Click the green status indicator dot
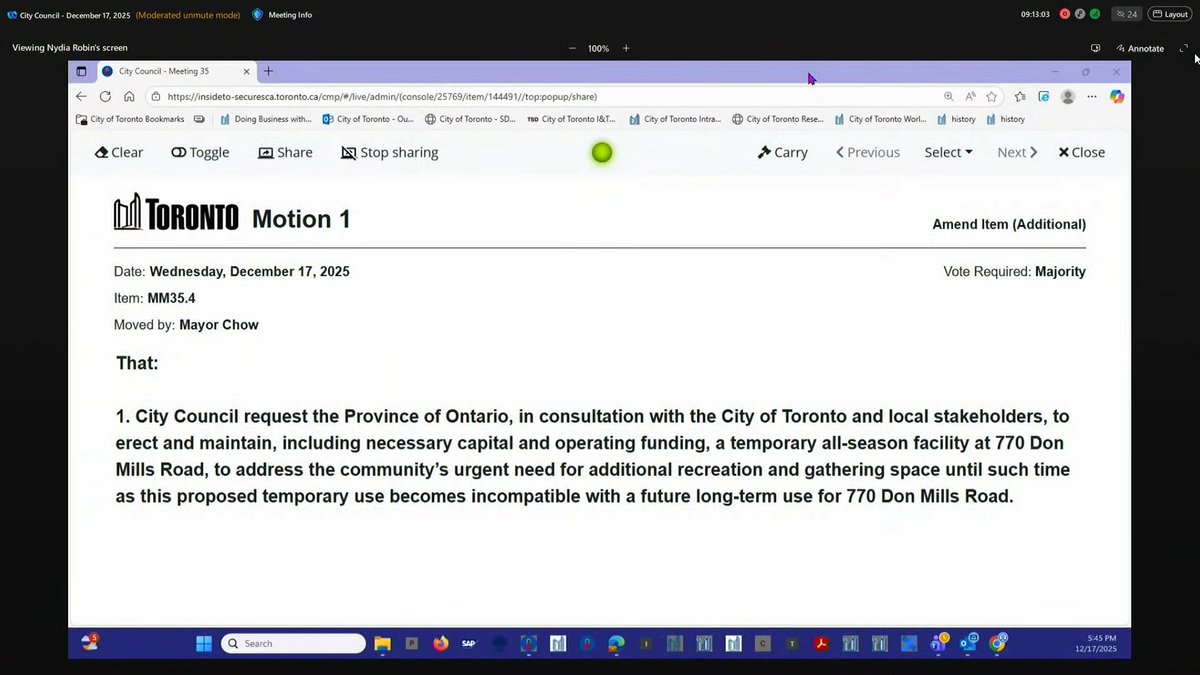The image size is (1200, 675). pyautogui.click(x=601, y=153)
